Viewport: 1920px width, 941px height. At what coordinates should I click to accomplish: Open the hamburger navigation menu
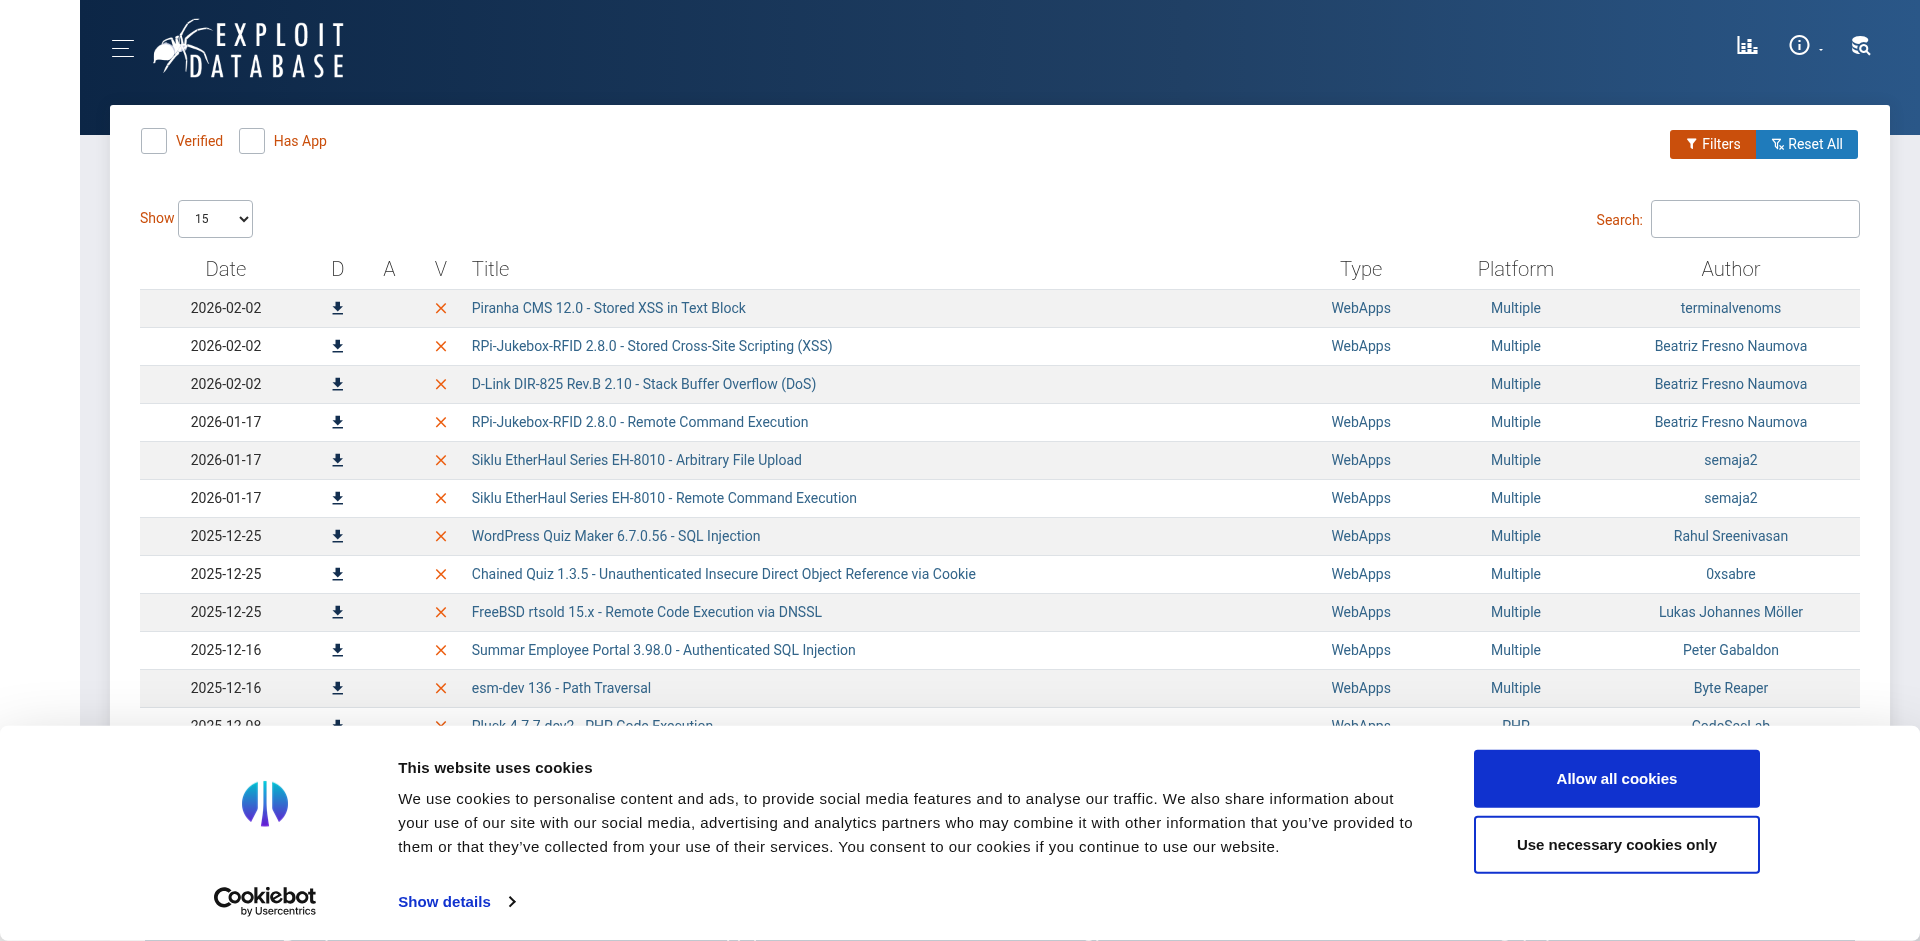pyautogui.click(x=123, y=48)
